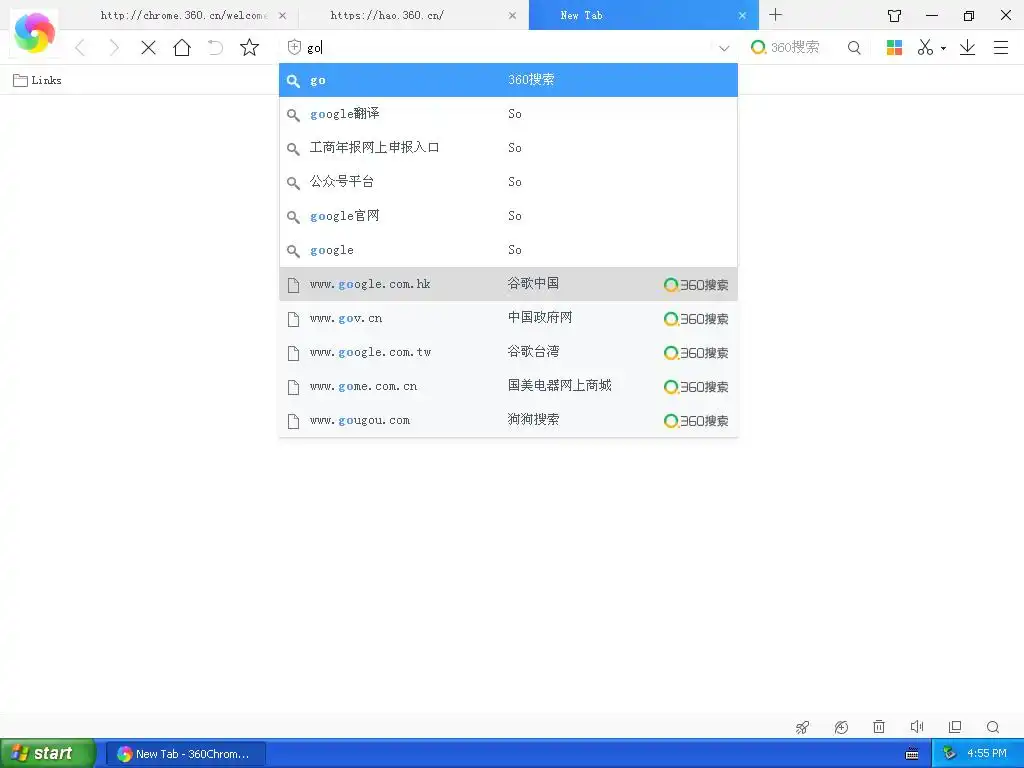Click the trash clear-history icon in status bar
Viewport: 1024px width, 768px height.
[879, 726]
